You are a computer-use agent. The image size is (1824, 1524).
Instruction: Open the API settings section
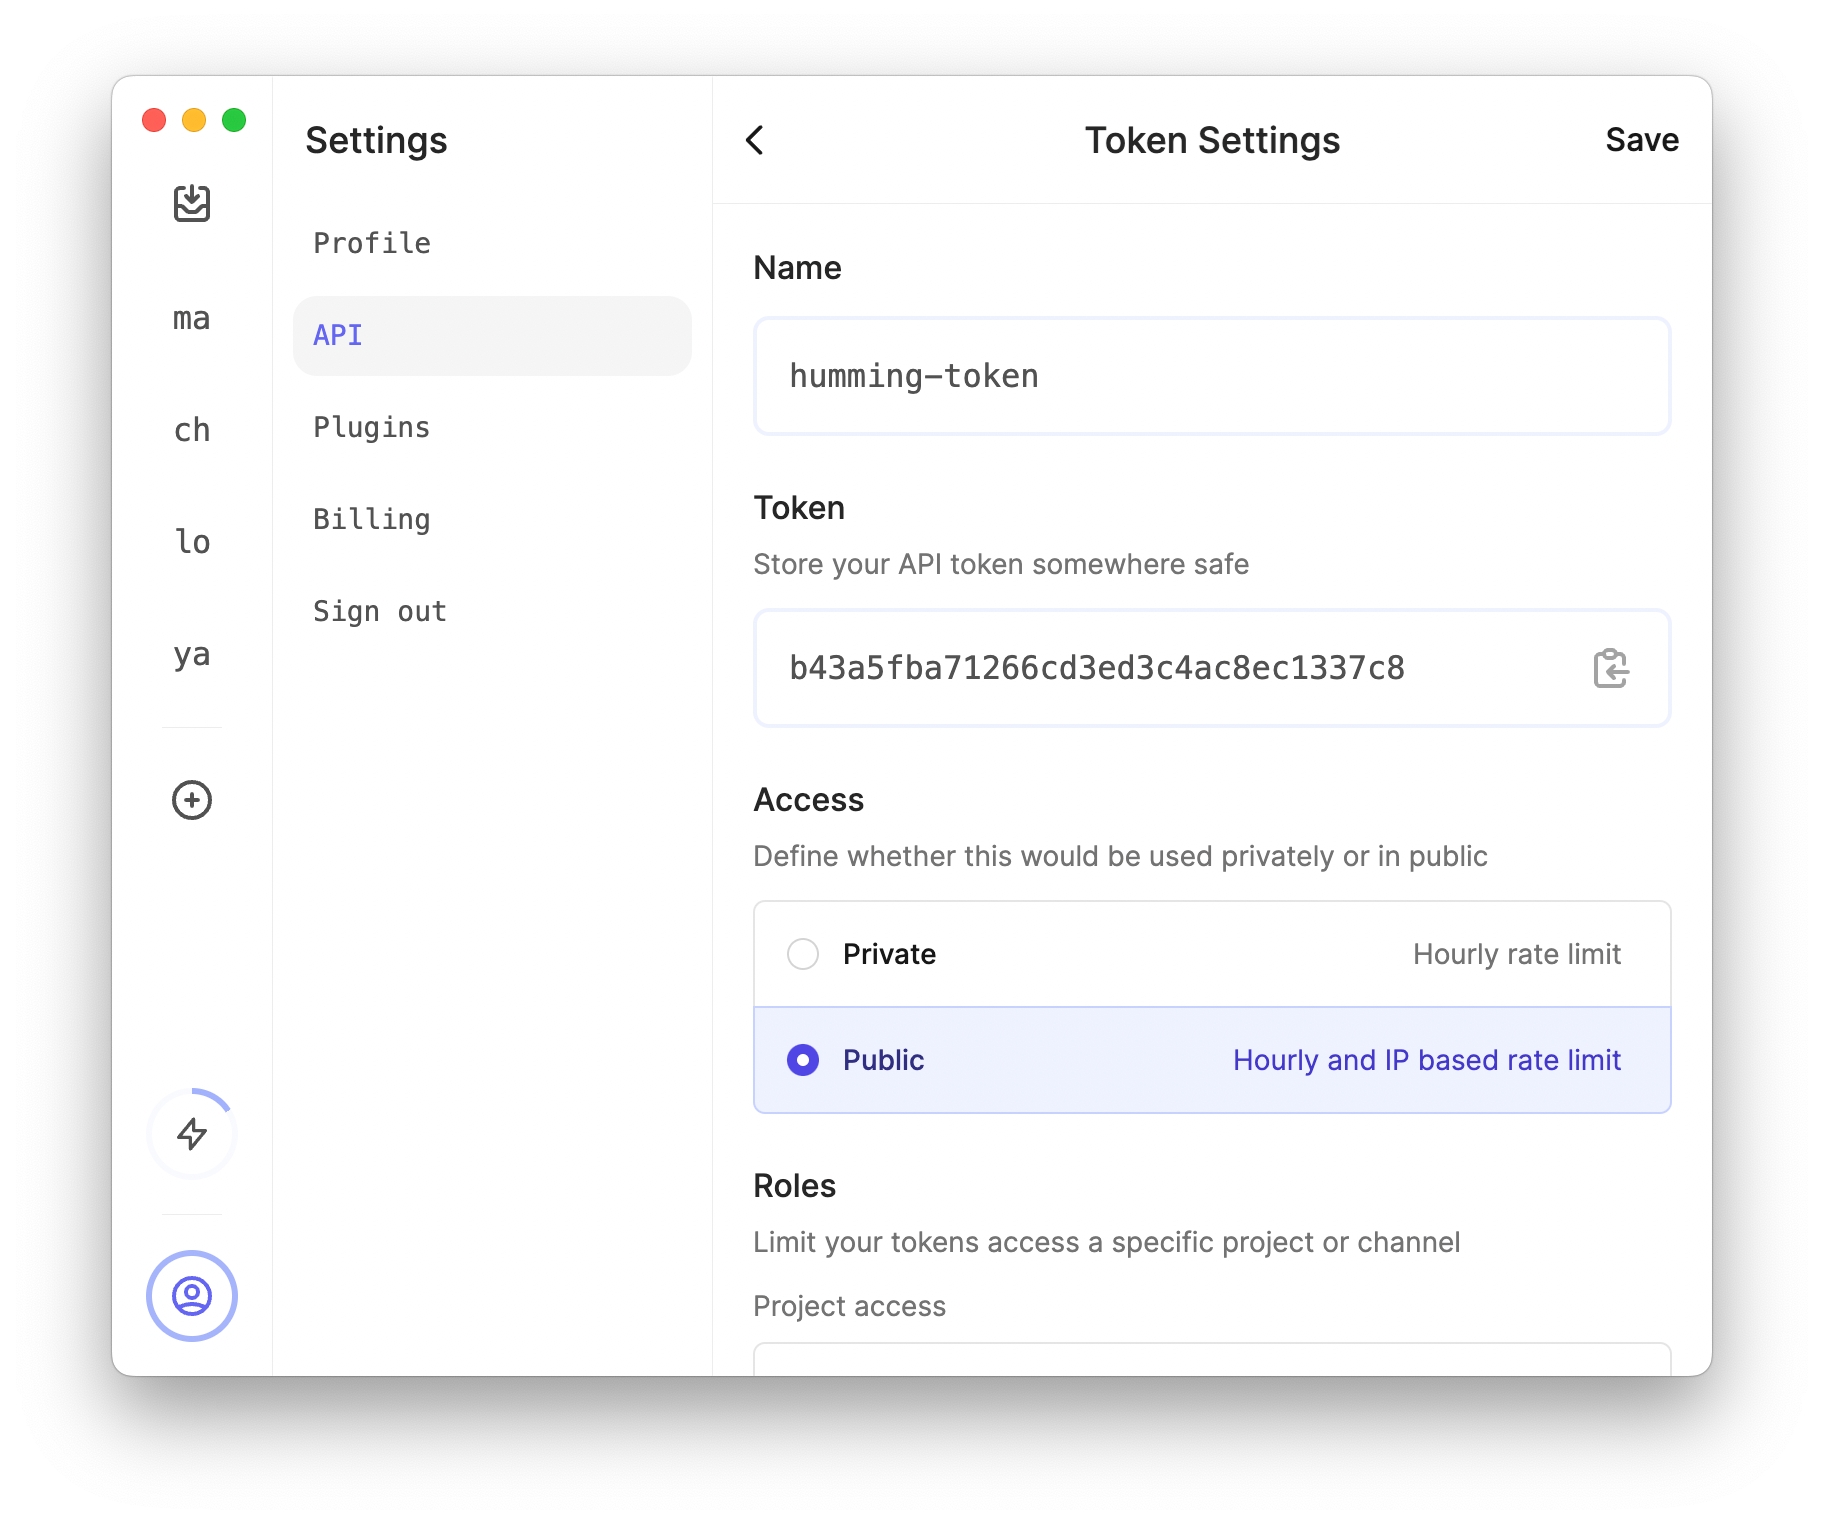(x=492, y=336)
